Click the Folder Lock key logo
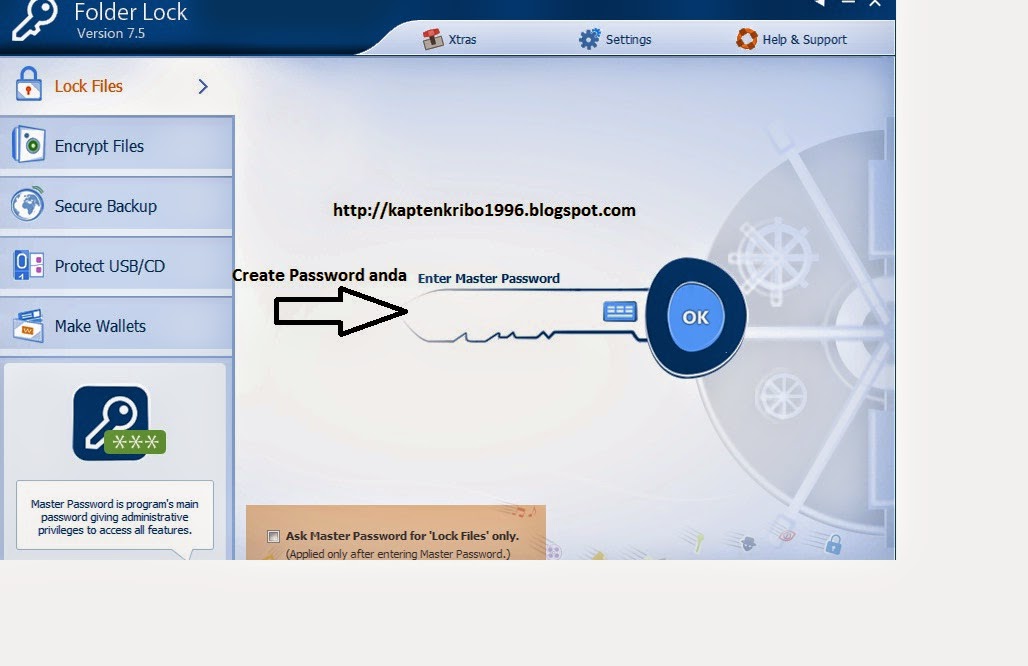 (x=35, y=20)
